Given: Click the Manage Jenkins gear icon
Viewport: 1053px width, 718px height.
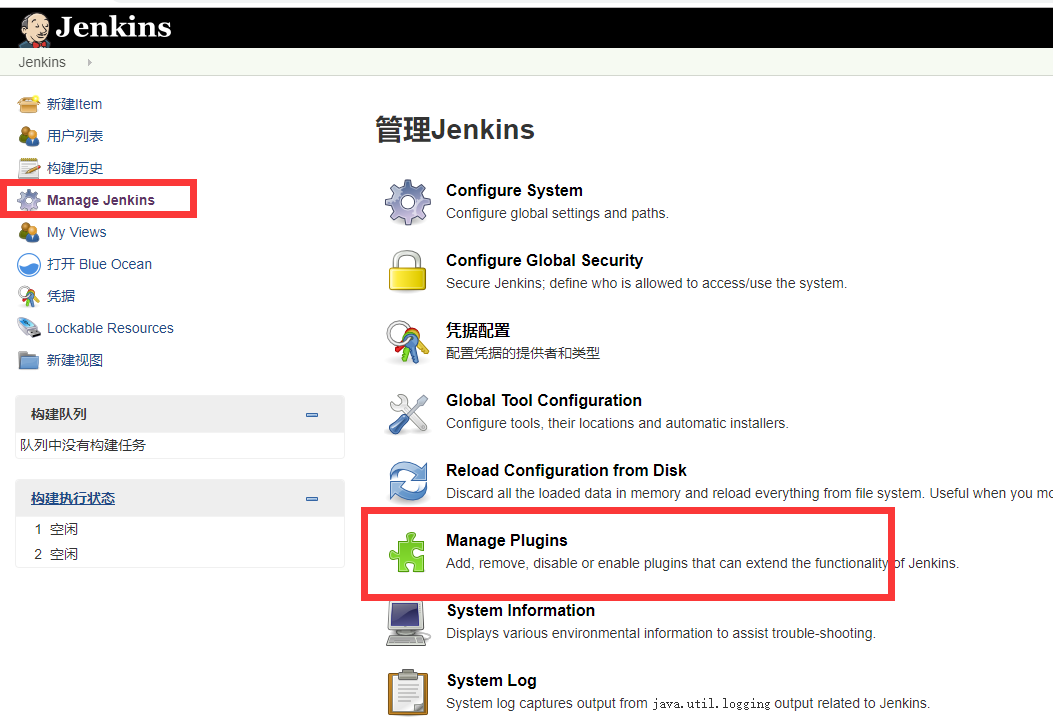Looking at the screenshot, I should [x=29, y=200].
